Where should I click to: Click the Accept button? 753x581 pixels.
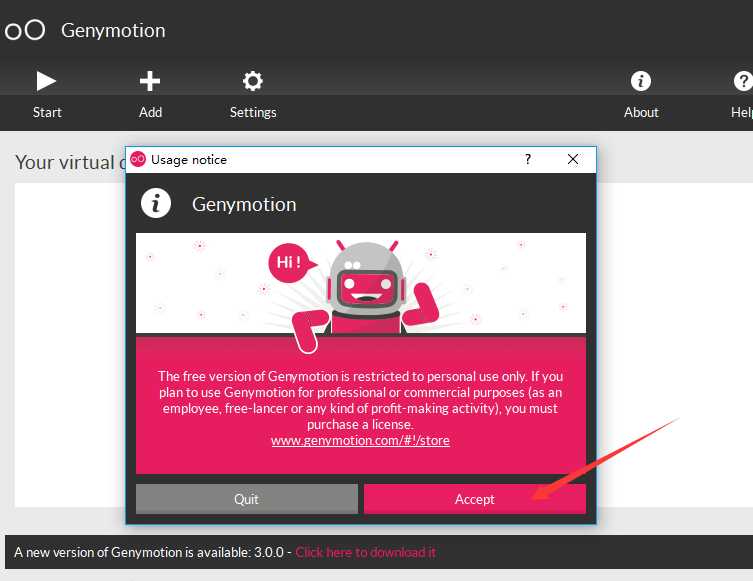pos(474,499)
